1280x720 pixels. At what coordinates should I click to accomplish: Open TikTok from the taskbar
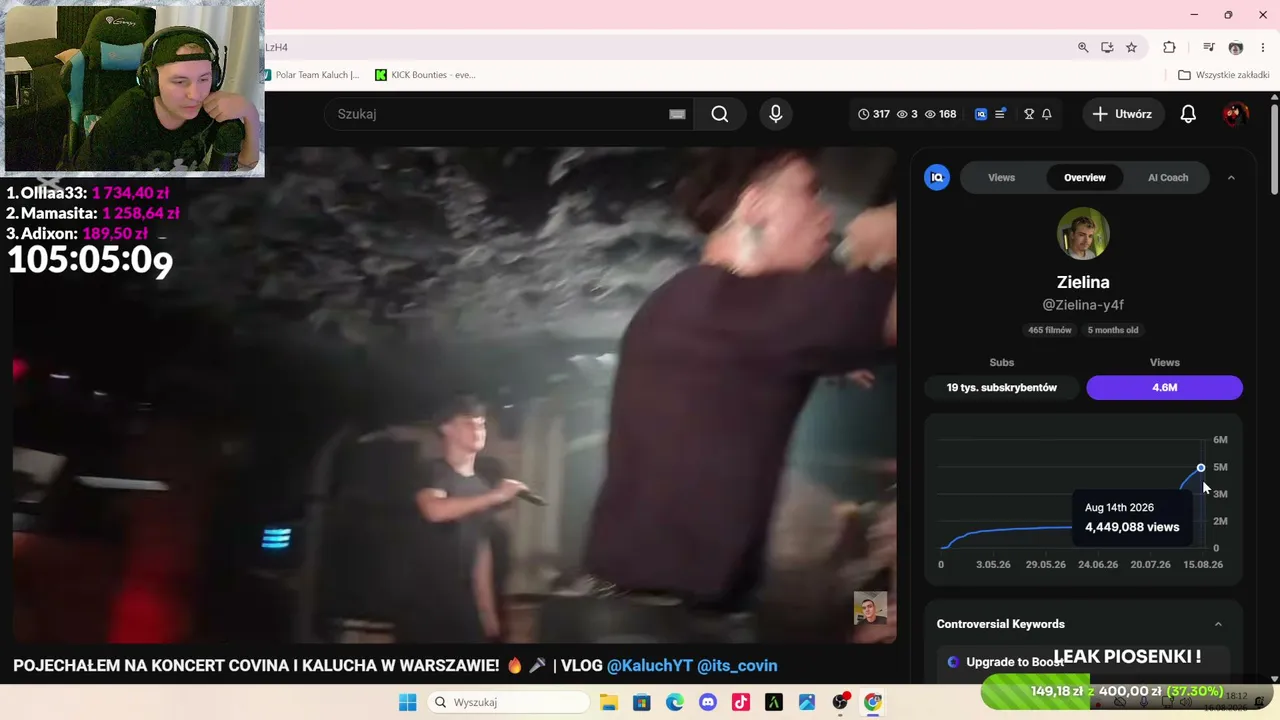tap(741, 702)
